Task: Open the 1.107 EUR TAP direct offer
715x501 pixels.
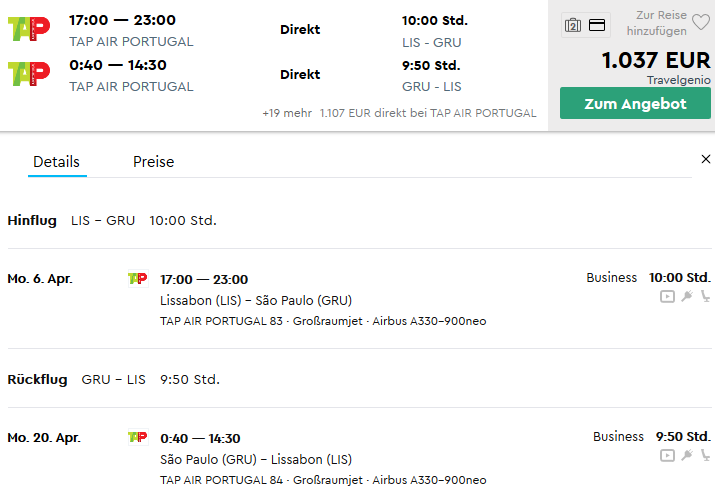Action: pyautogui.click(x=428, y=113)
